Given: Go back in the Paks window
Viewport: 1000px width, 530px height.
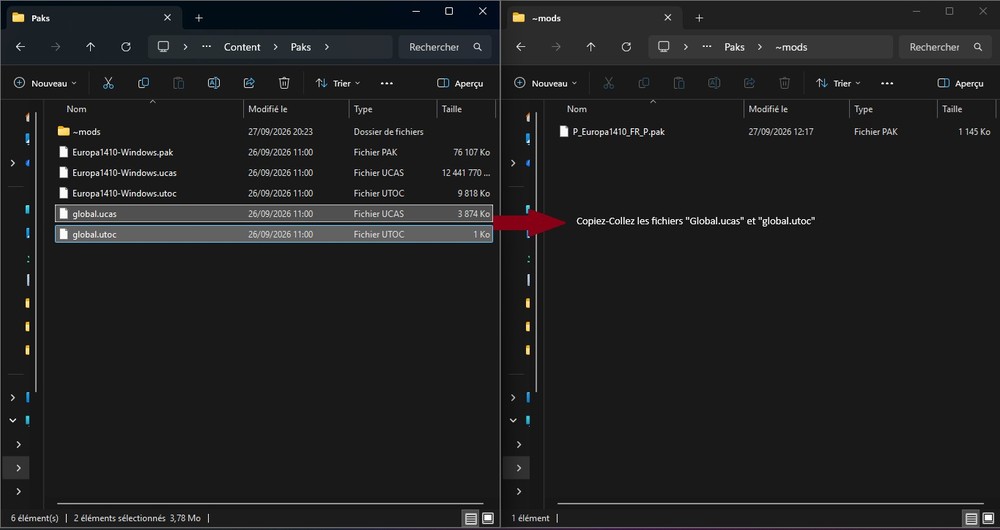Looking at the screenshot, I should (20, 47).
